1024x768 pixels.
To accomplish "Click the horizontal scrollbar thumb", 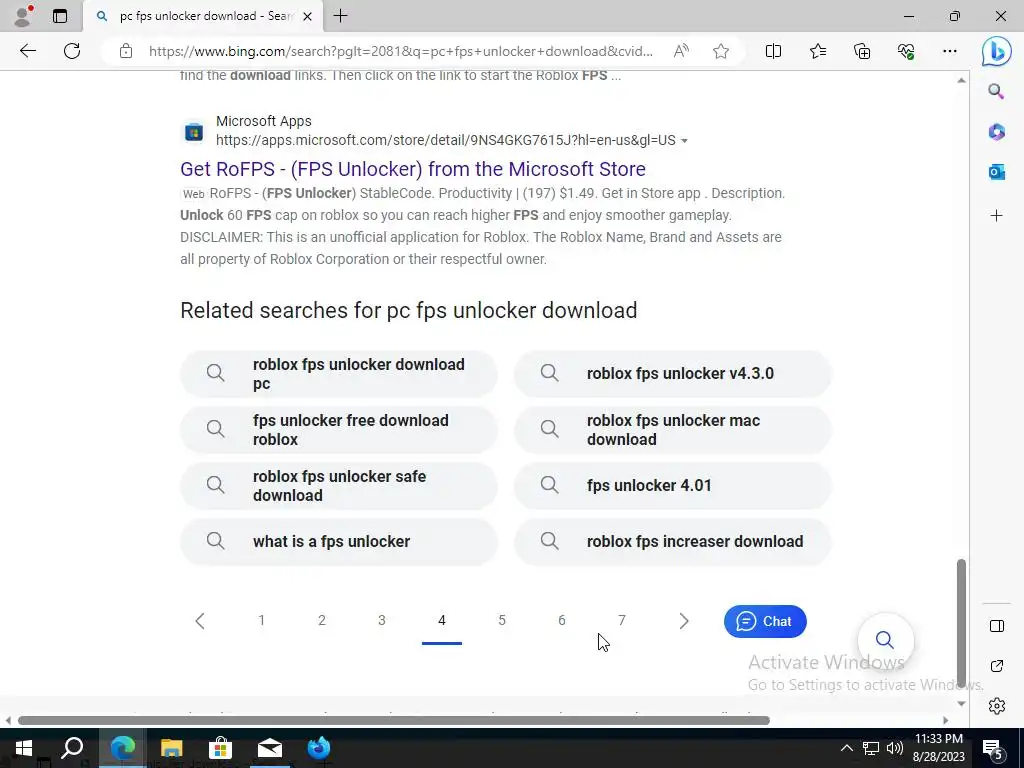I will tap(394, 720).
